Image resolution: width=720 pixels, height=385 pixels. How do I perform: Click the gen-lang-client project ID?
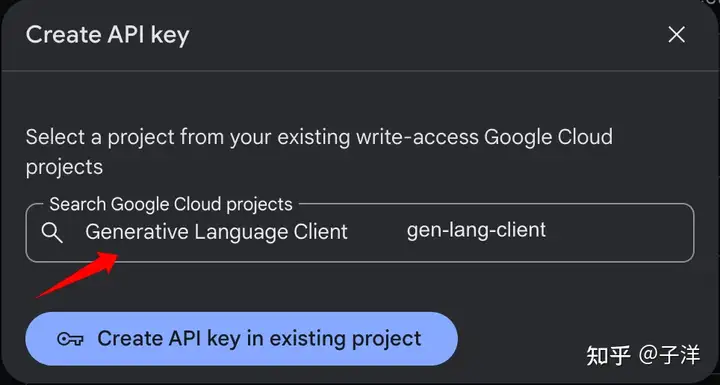[476, 230]
